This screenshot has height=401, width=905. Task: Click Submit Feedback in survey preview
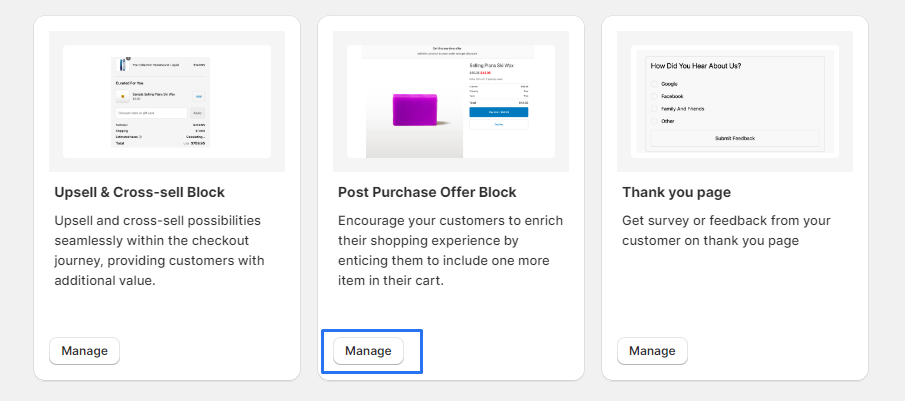click(x=735, y=138)
